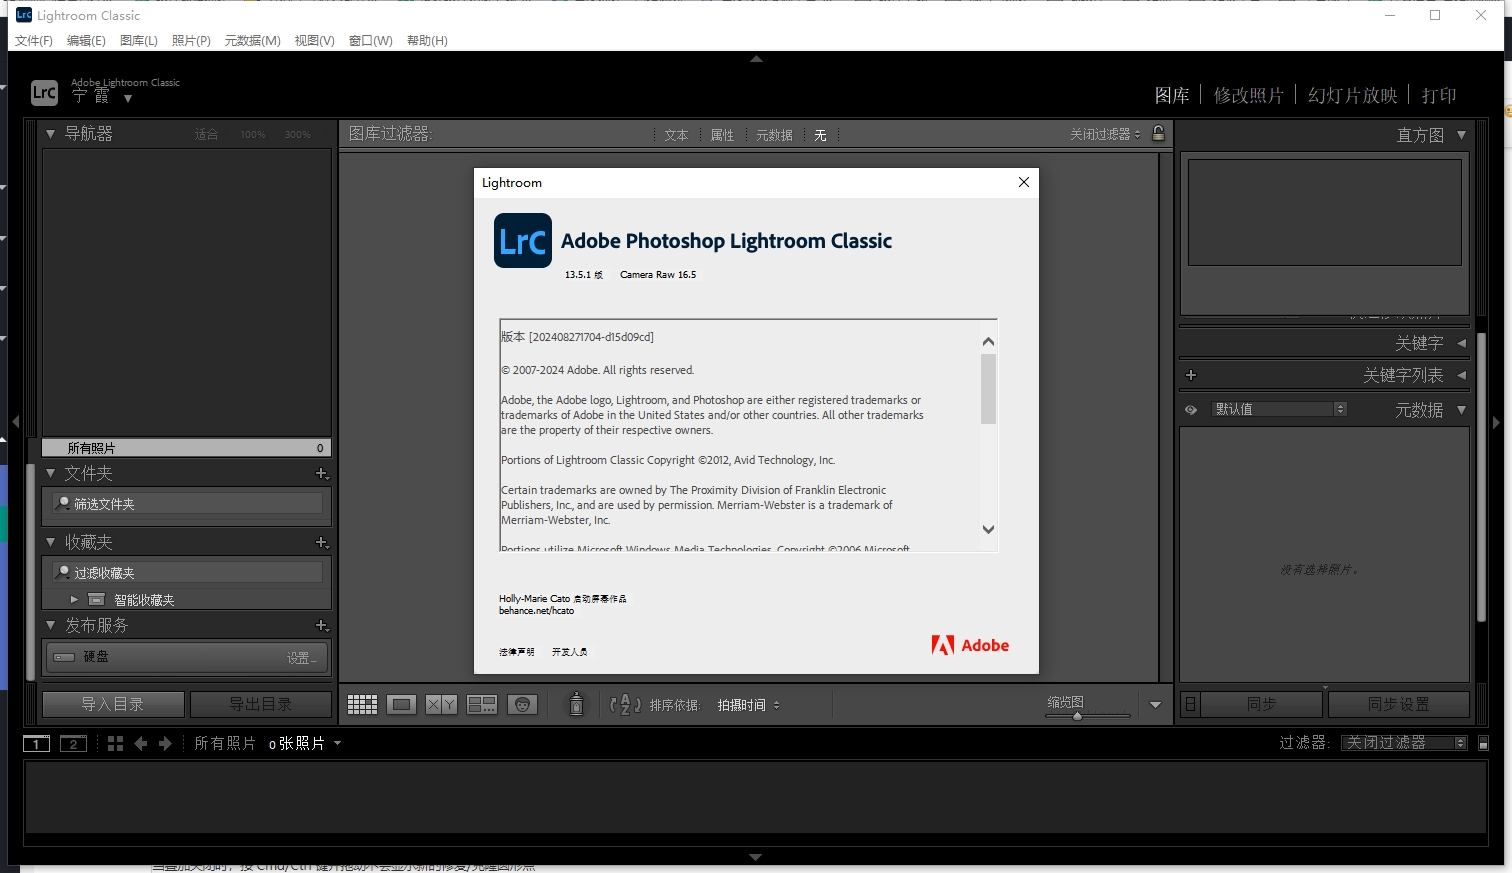Click the filter lock icon
Screen dimensions: 1512x873
click(x=1158, y=133)
